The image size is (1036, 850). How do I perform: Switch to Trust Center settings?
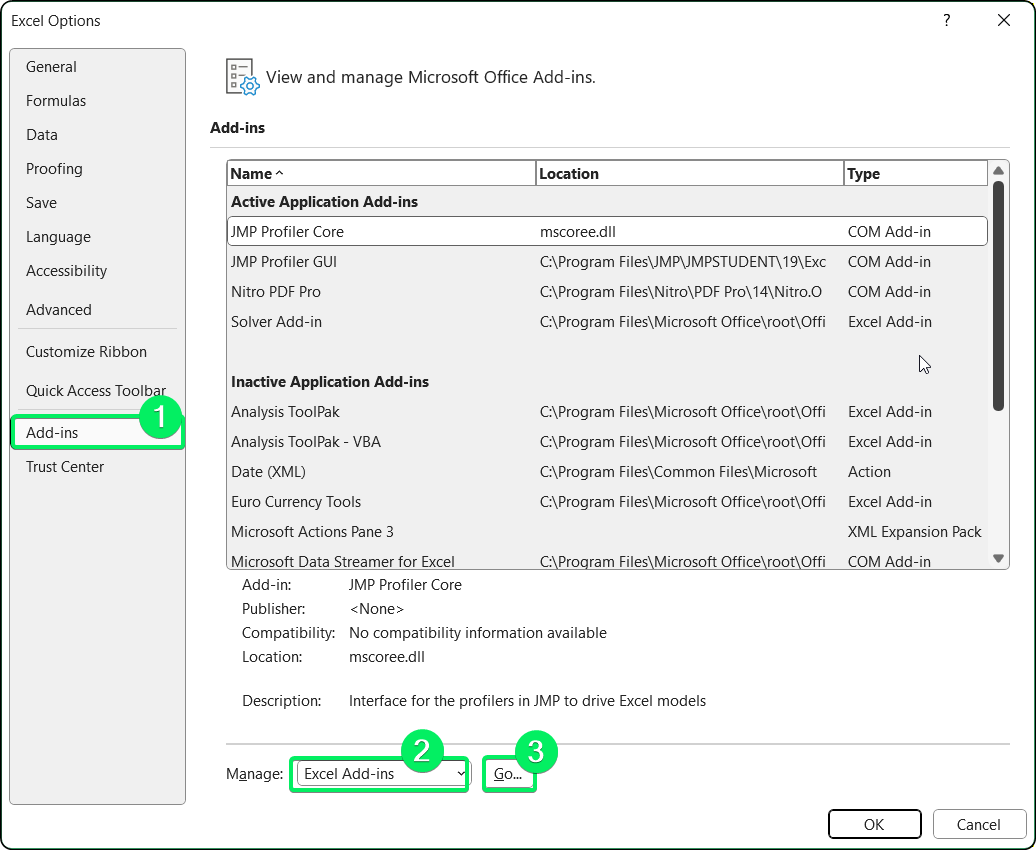point(64,466)
